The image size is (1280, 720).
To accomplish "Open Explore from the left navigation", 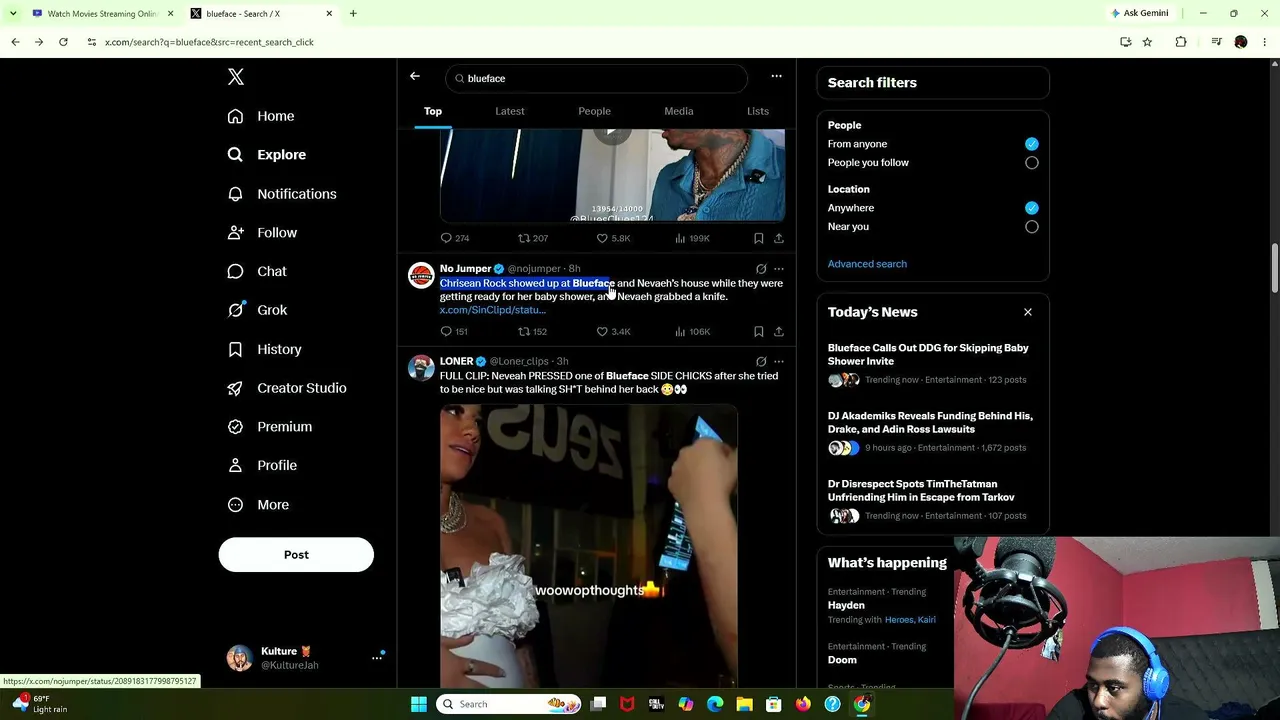I will [267, 155].
